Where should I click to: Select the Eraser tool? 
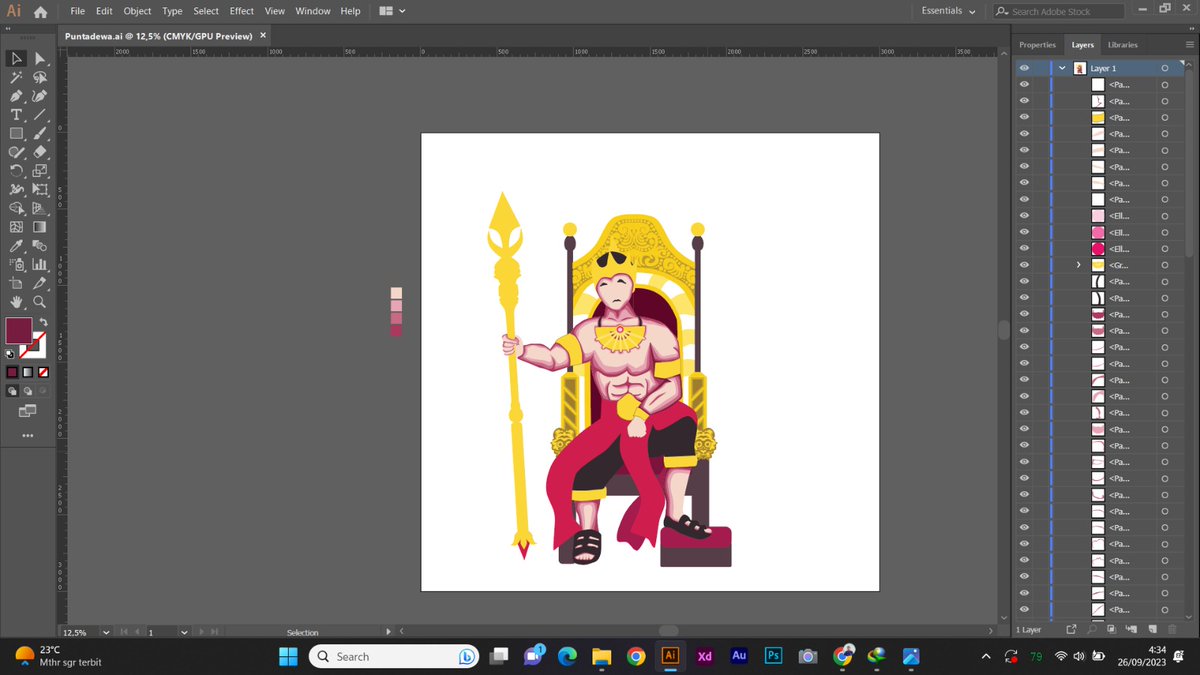coord(40,152)
